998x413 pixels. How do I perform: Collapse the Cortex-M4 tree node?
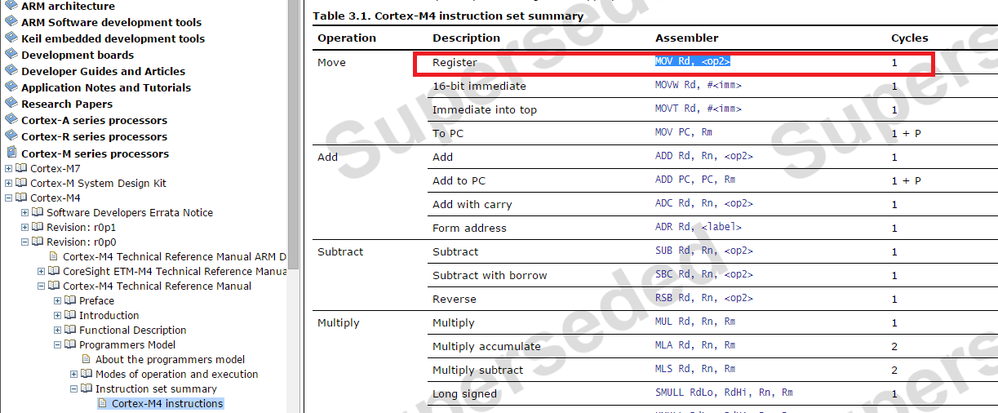pyautogui.click(x=8, y=198)
